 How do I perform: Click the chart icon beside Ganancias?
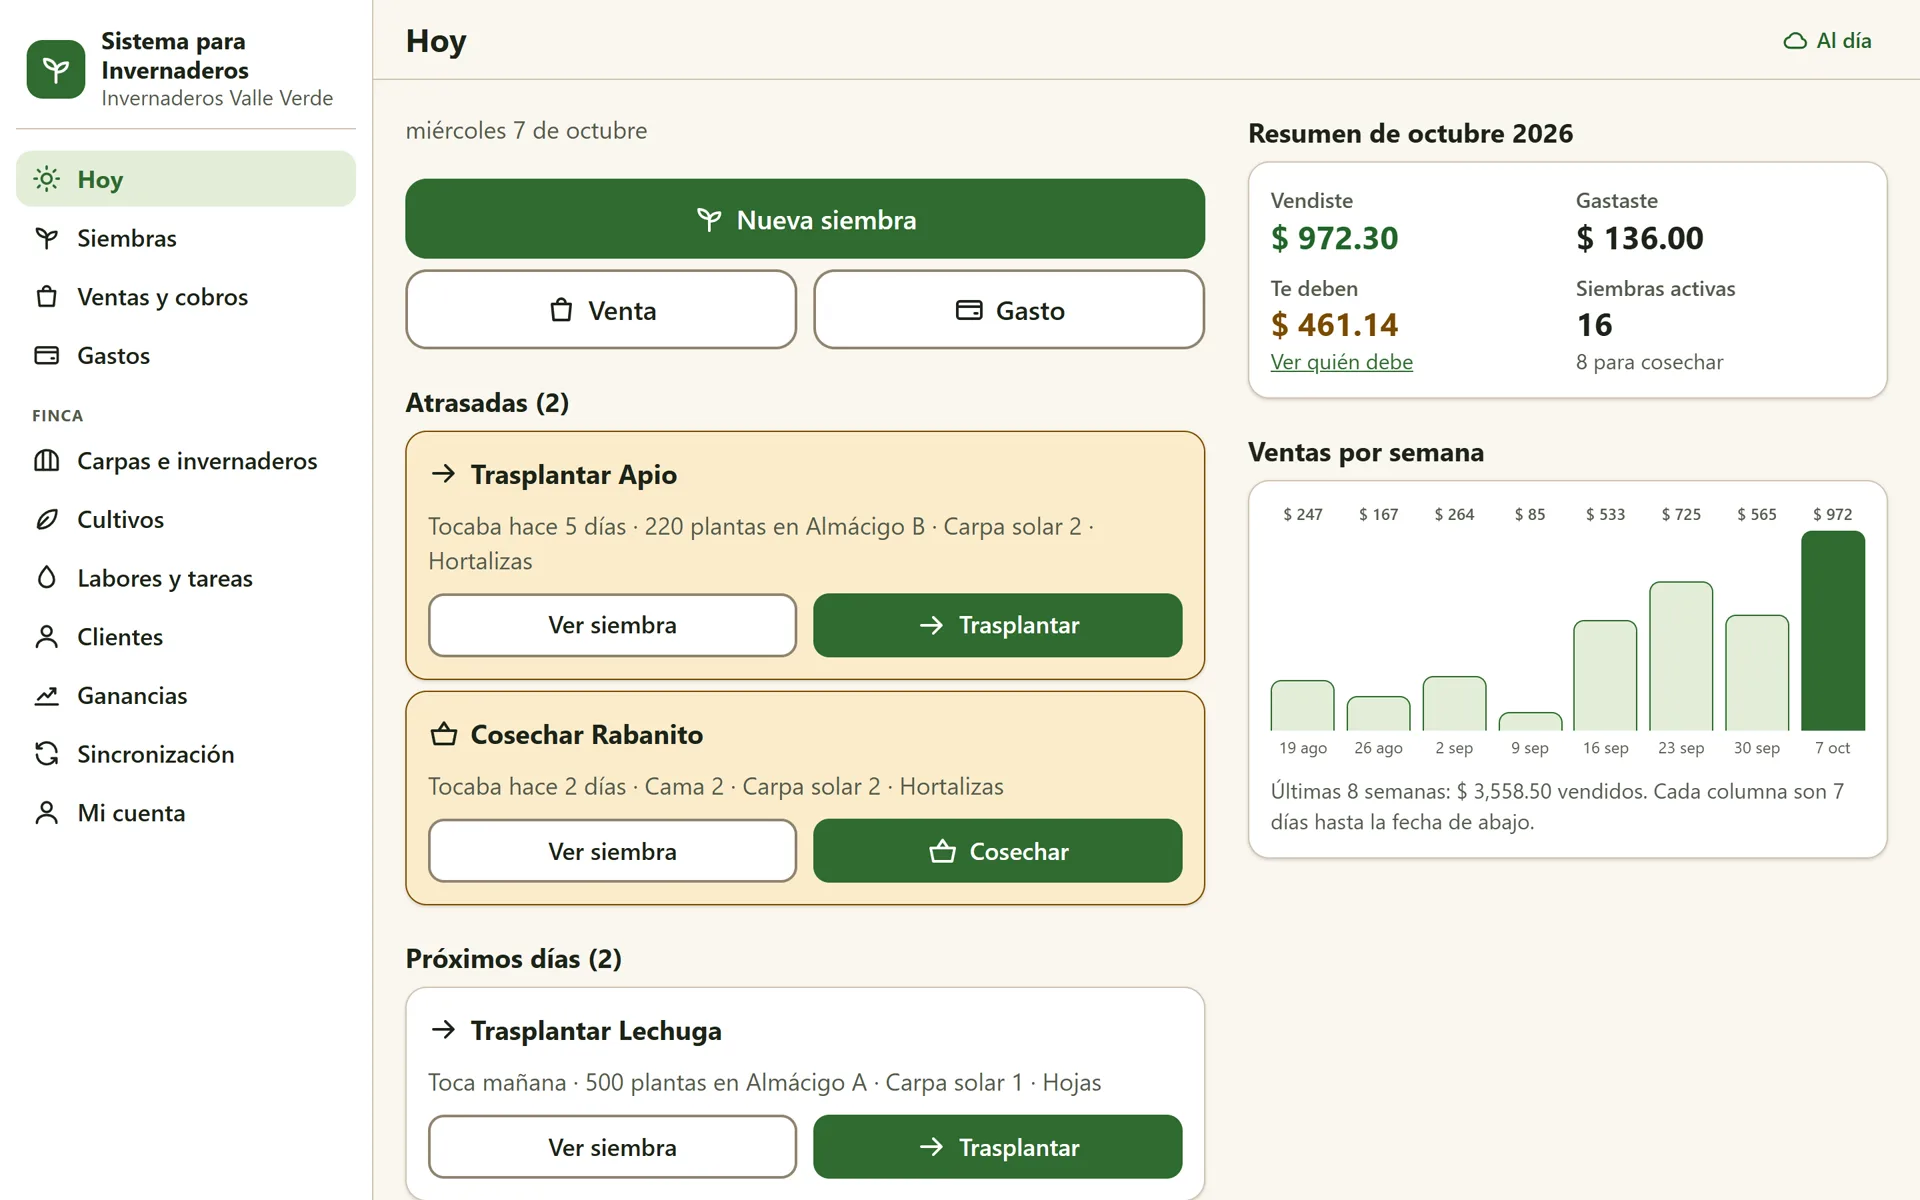[46, 695]
